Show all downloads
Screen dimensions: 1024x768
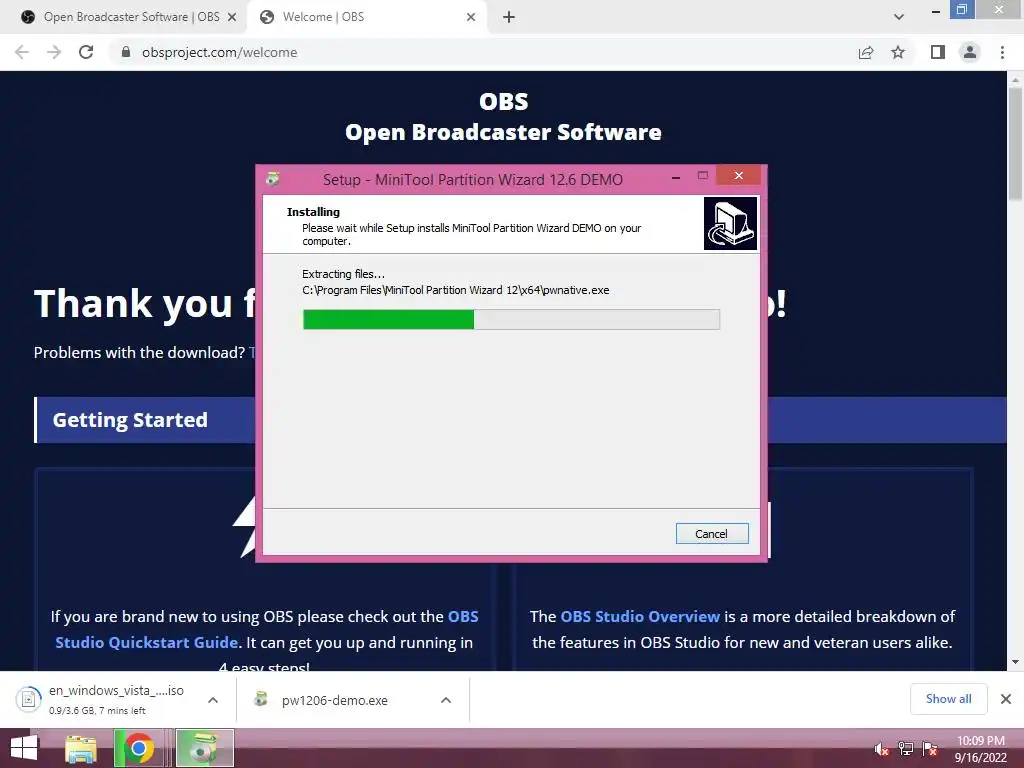pos(948,699)
